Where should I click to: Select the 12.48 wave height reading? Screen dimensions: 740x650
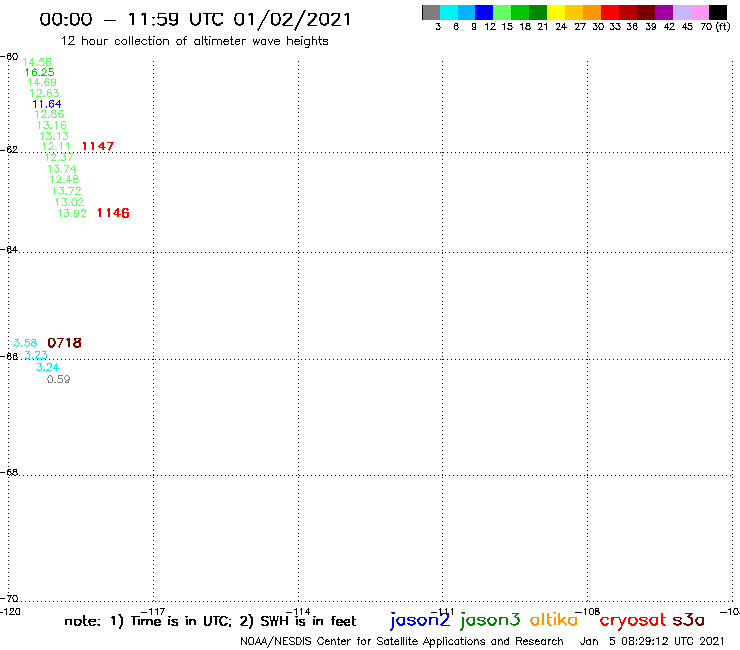[64, 179]
